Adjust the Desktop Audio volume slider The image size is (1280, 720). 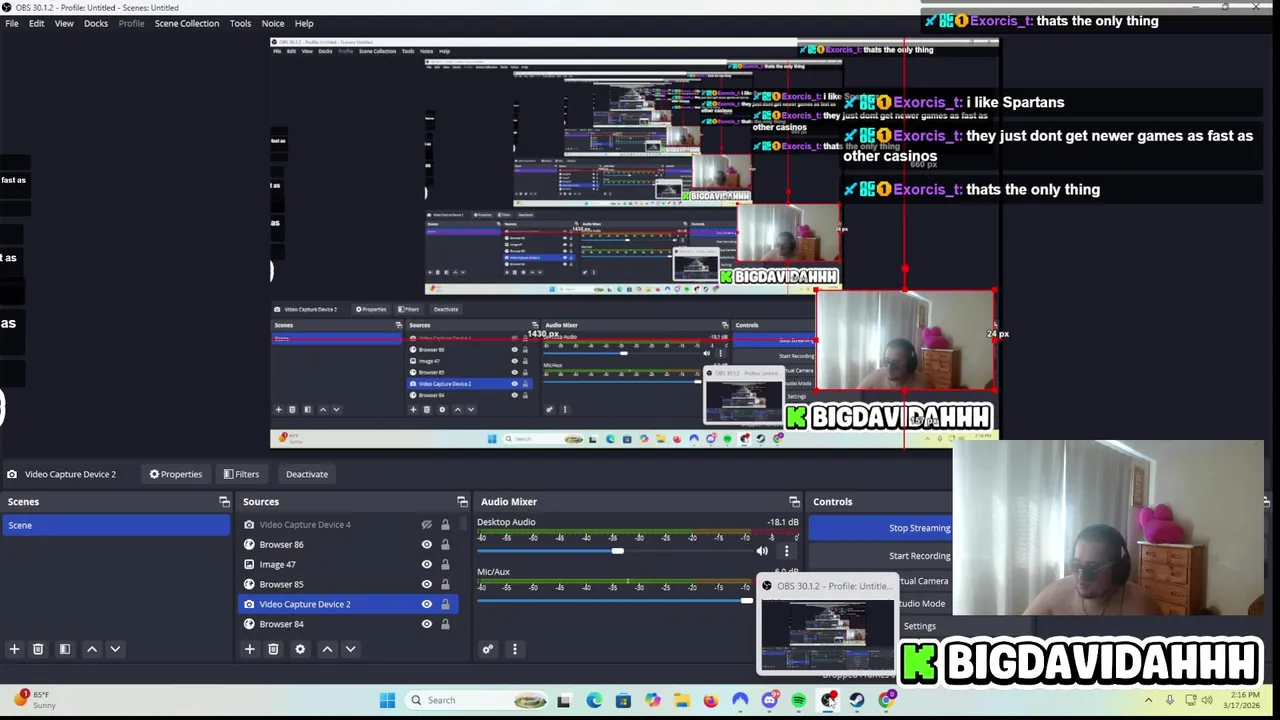(617, 551)
